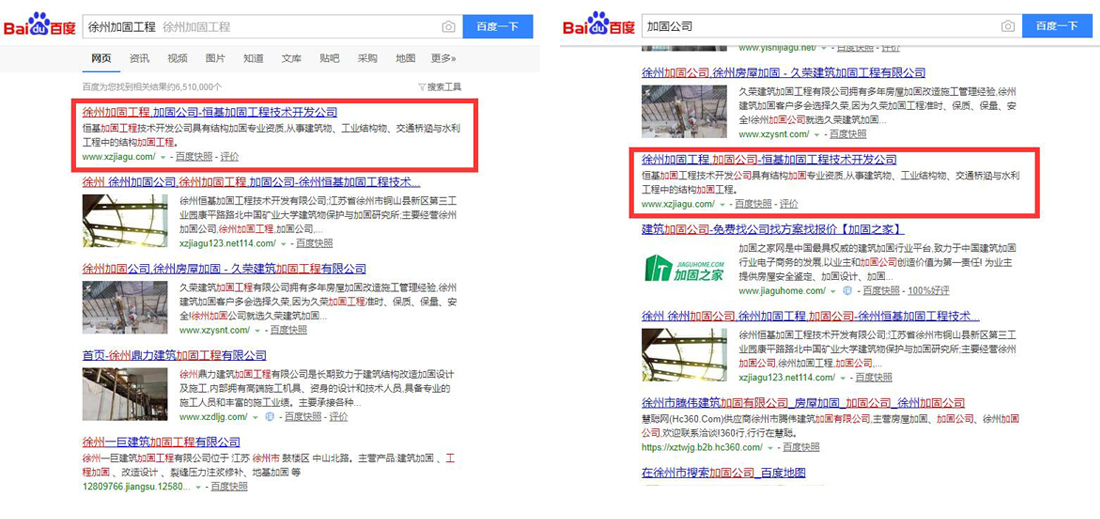
Task: Switch to the 图片 tab
Action: coord(215,59)
